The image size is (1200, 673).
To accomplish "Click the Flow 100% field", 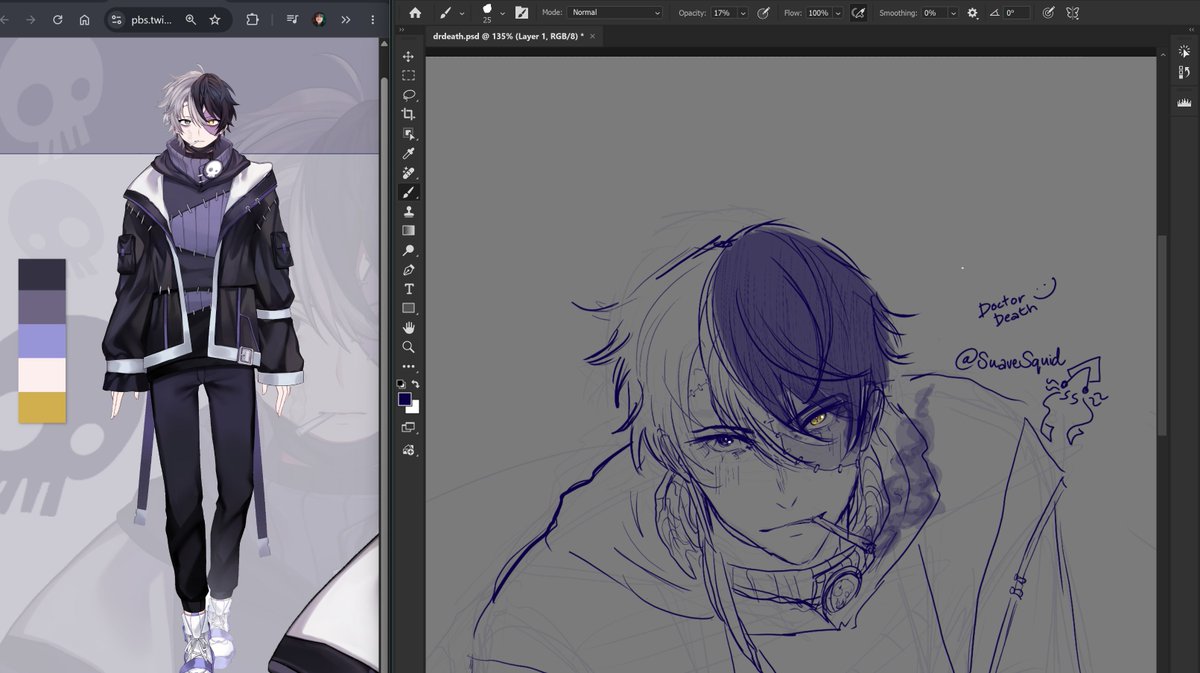I will click(x=818, y=13).
